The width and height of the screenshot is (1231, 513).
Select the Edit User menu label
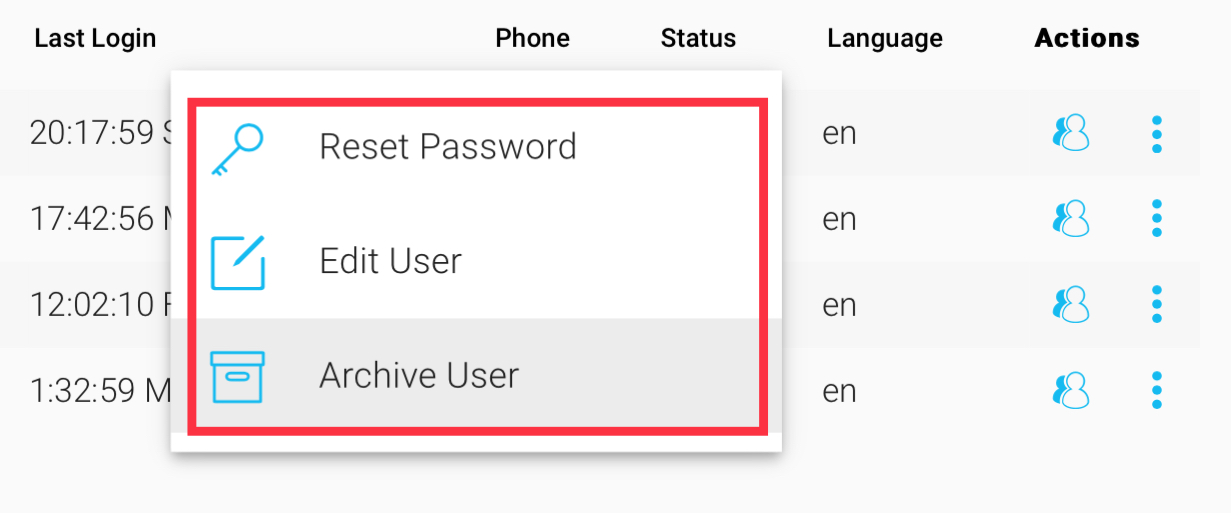(391, 262)
